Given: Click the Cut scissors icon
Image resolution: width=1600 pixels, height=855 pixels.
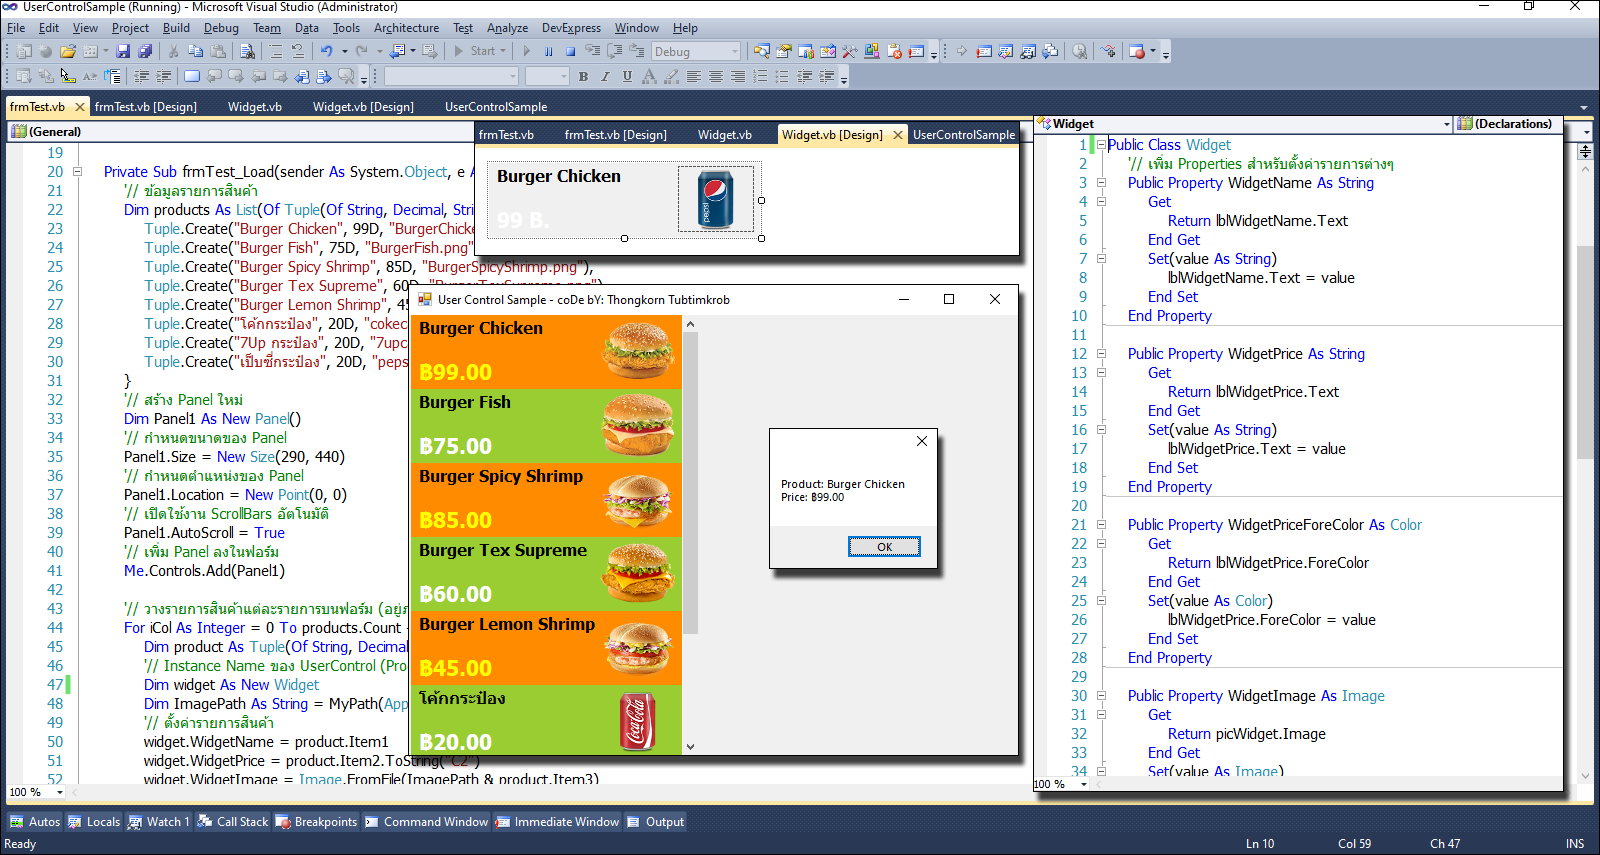Looking at the screenshot, I should tap(174, 51).
